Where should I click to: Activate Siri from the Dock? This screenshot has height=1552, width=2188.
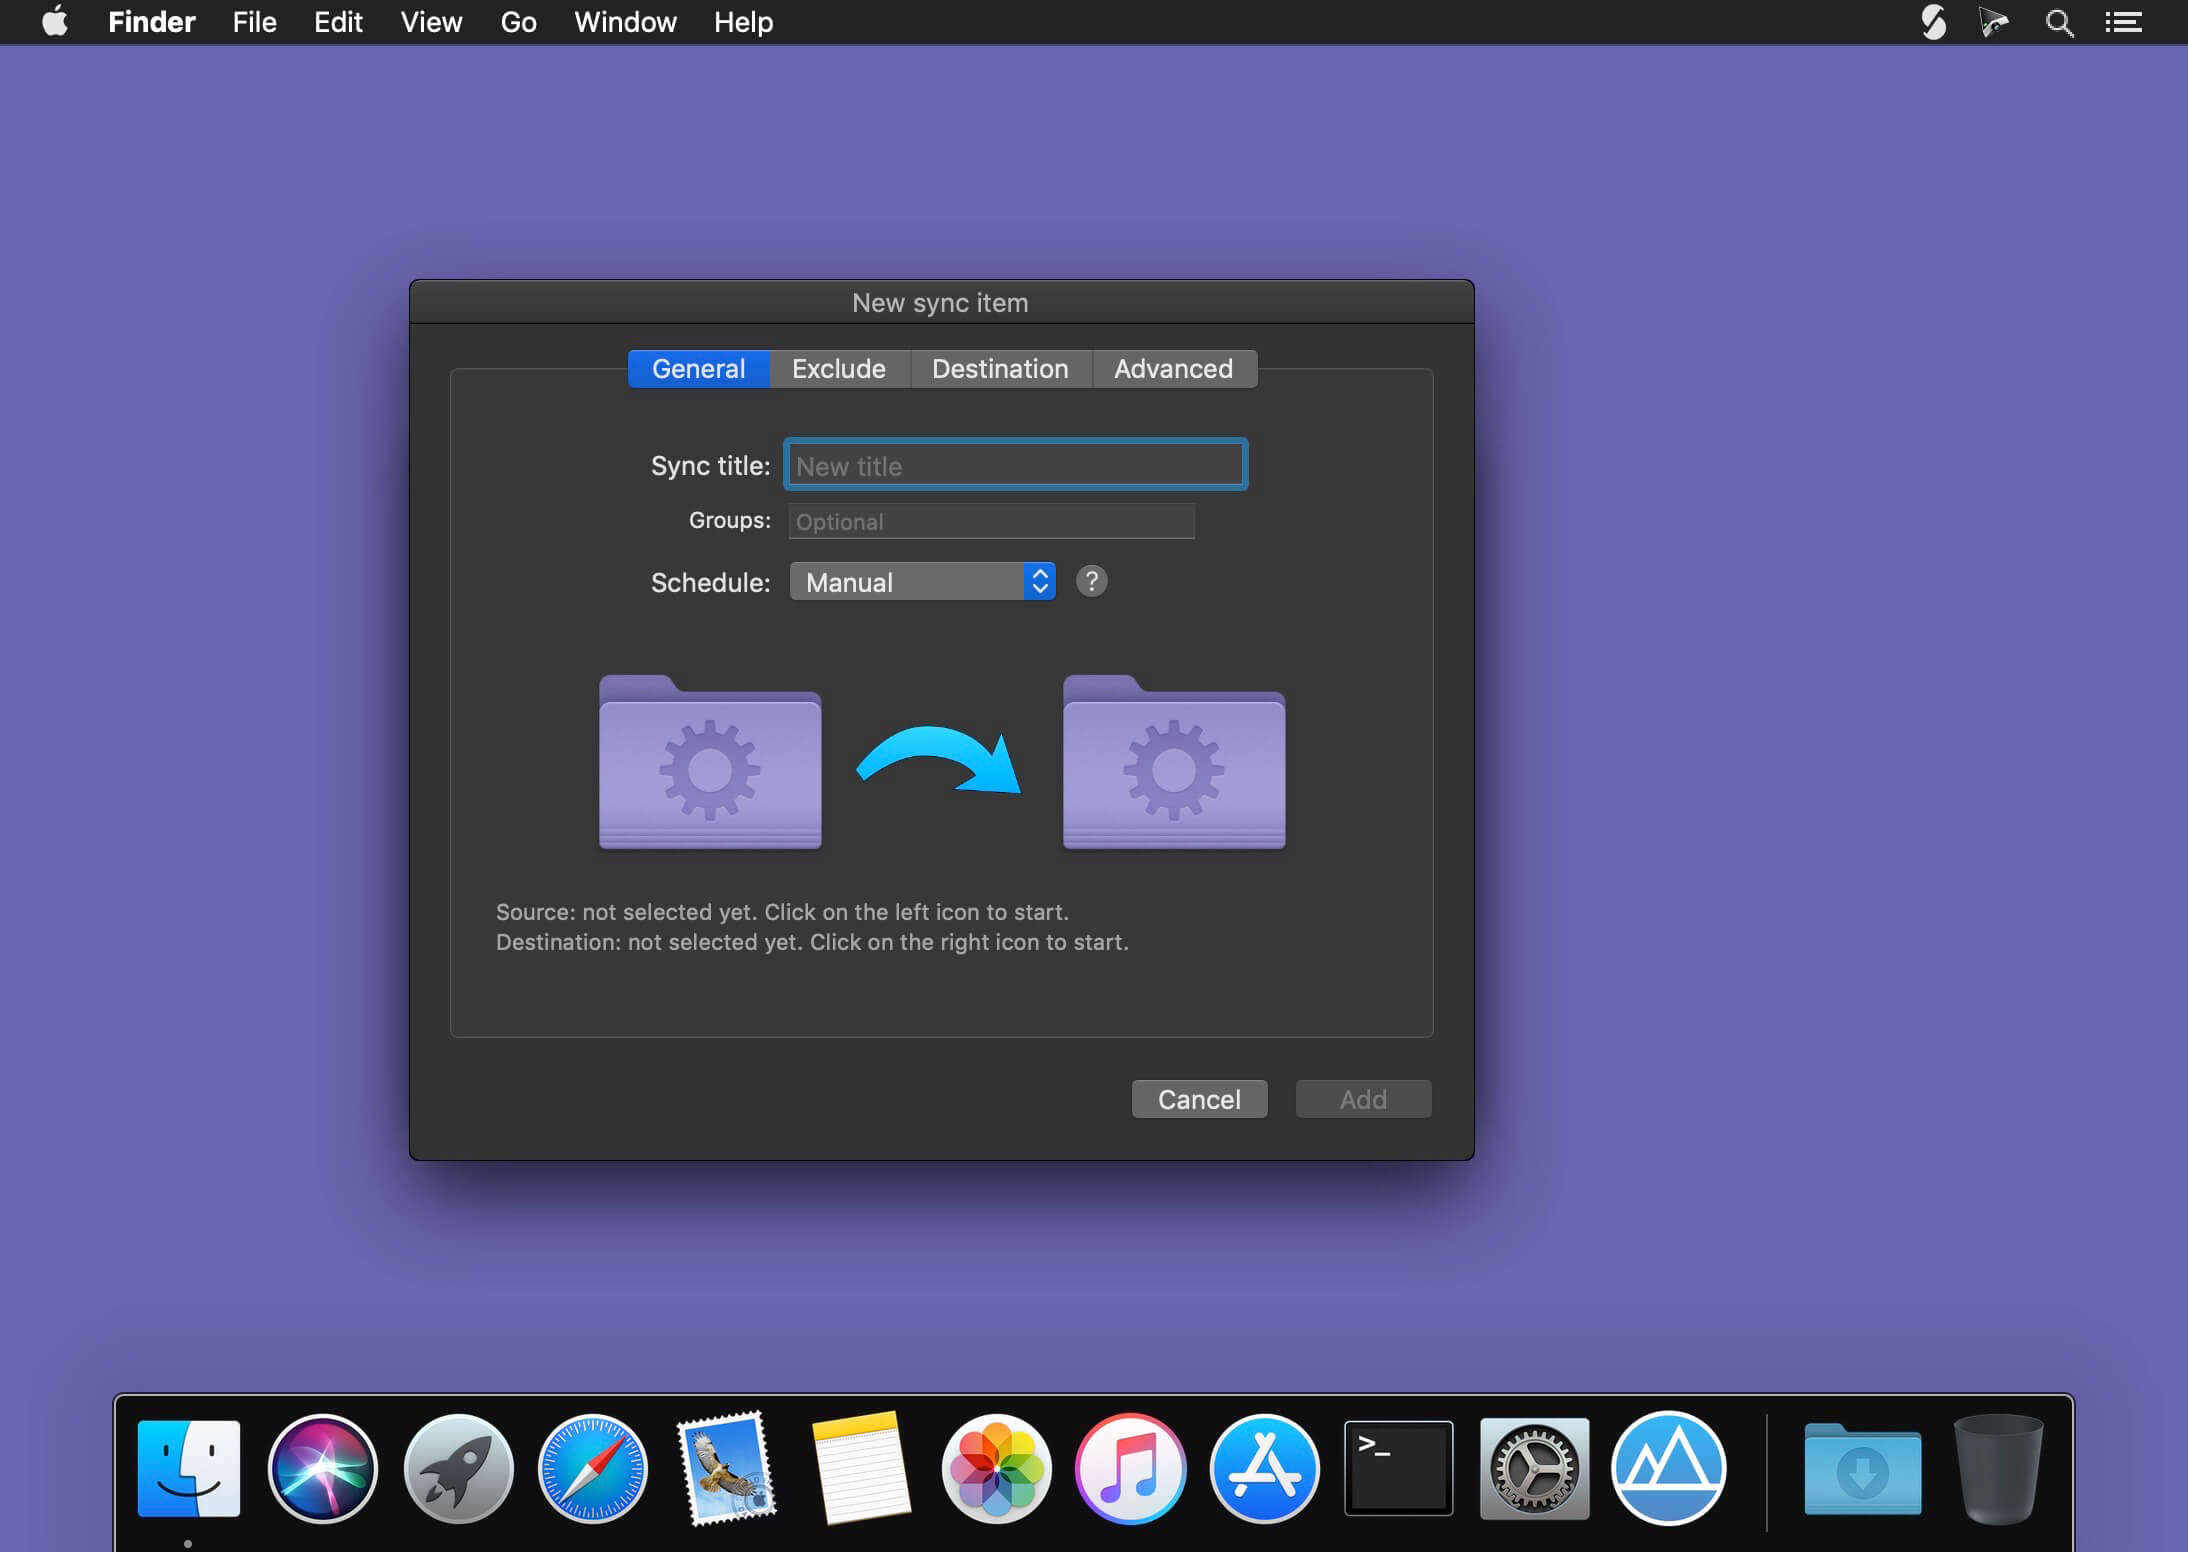tap(322, 1467)
